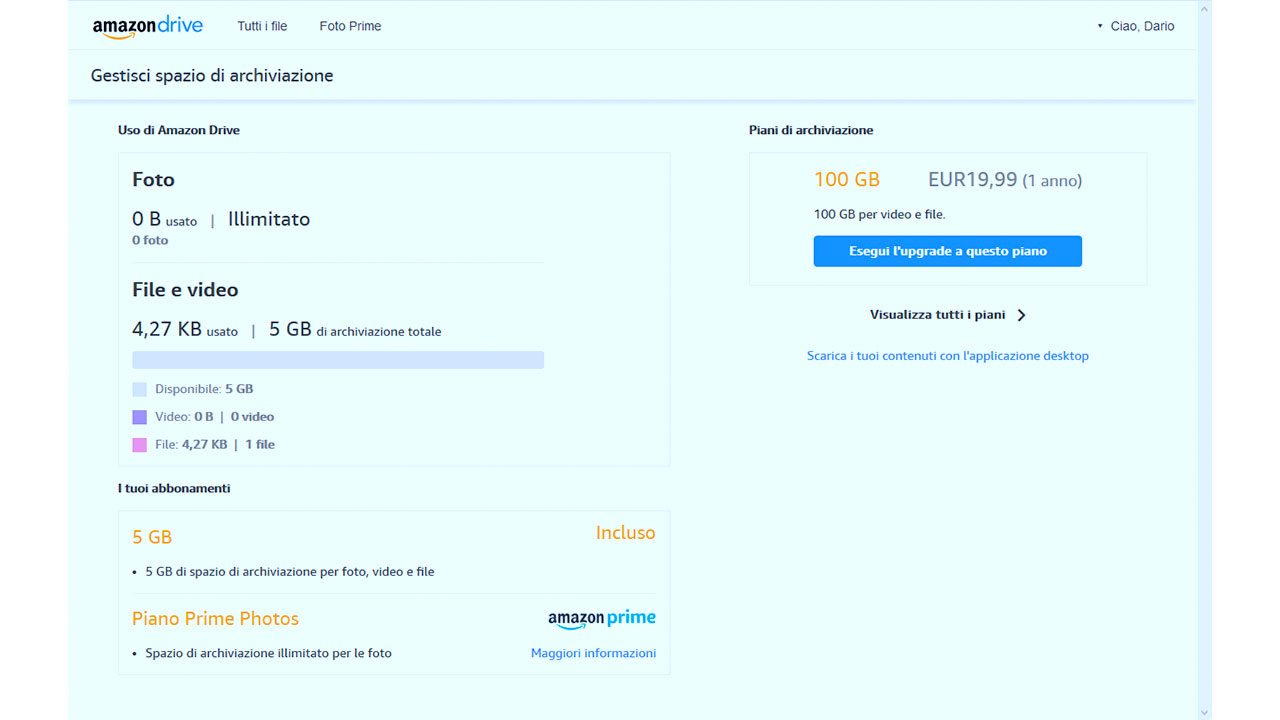Click the storage usage progress bar

pos(338,360)
